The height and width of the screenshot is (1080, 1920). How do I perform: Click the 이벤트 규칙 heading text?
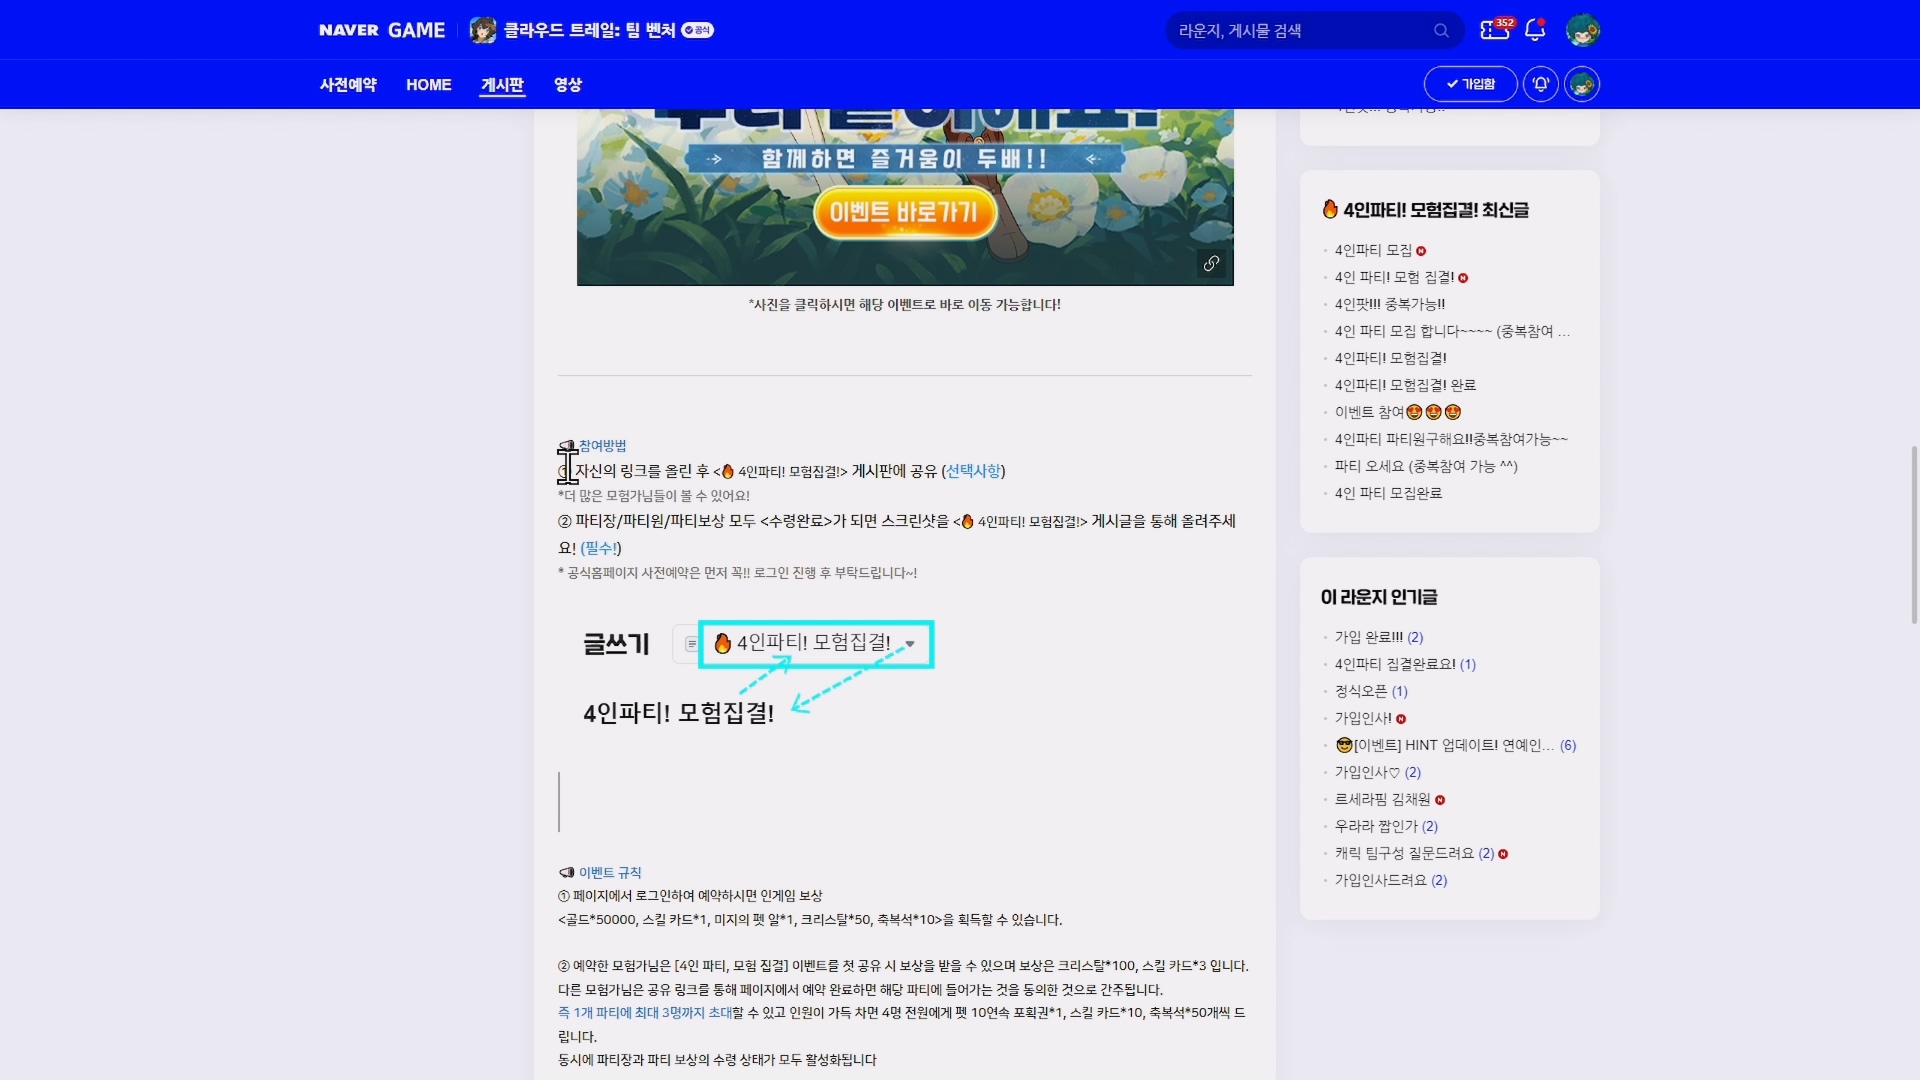pyautogui.click(x=610, y=873)
